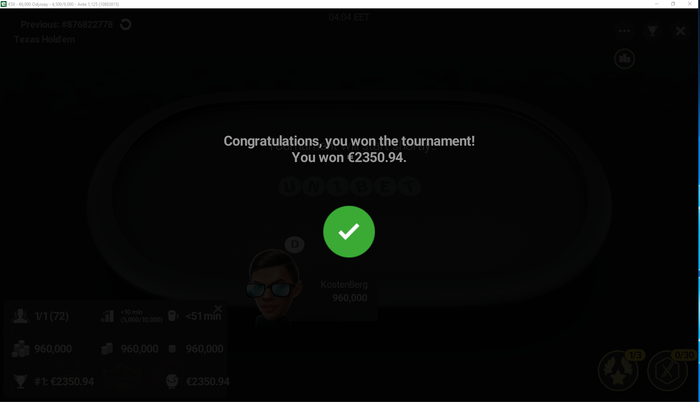The height and width of the screenshot is (402, 700).
Task: Click the KostenBerg player avatar
Action: (x=272, y=286)
